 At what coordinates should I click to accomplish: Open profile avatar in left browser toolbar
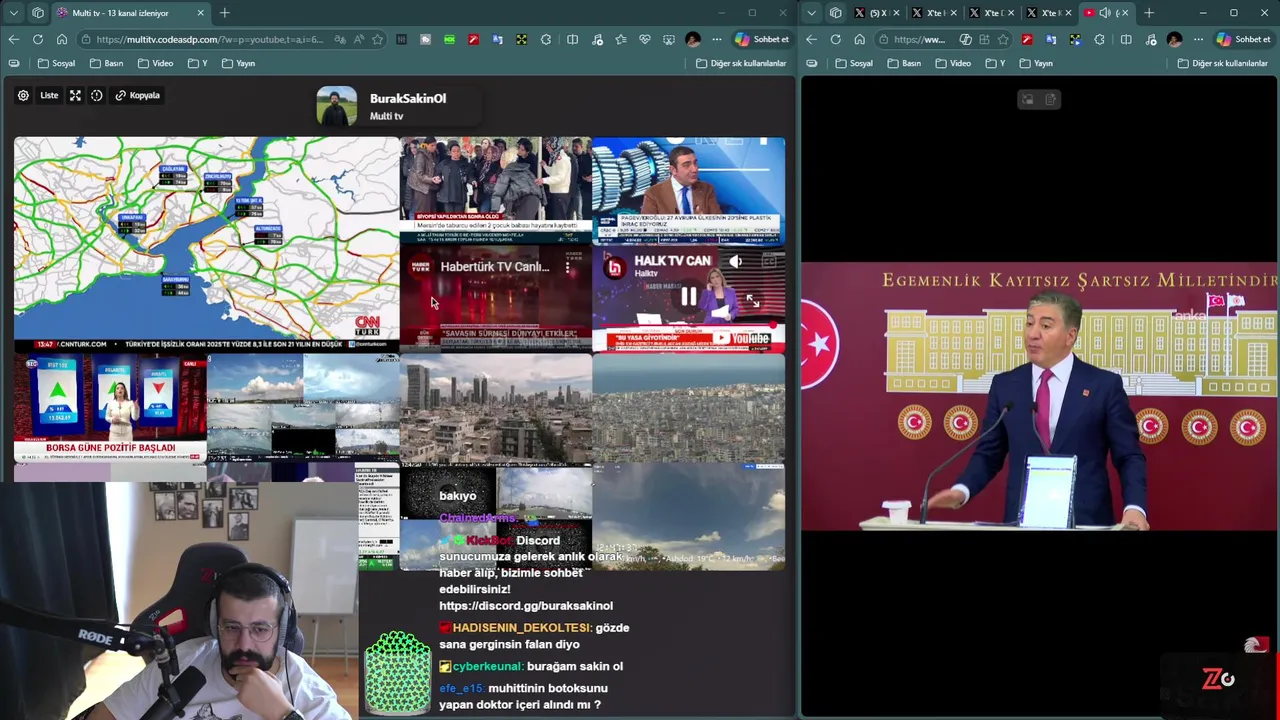coord(693,39)
